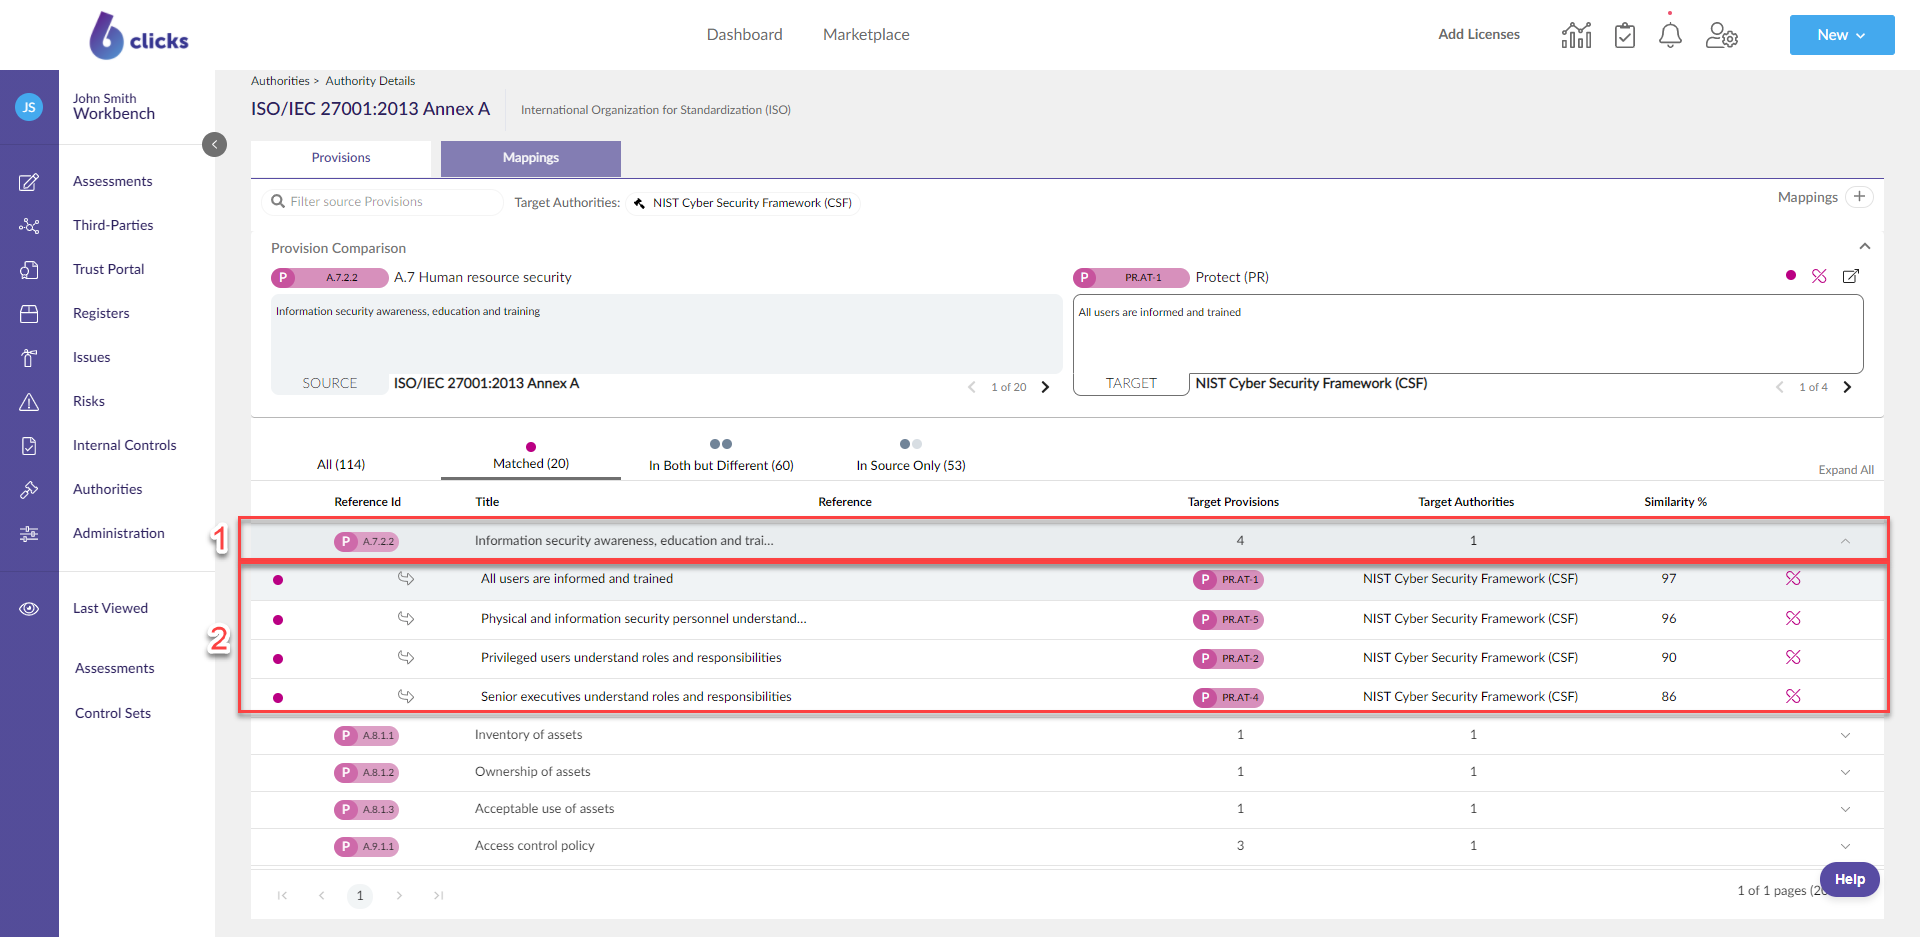
Task: Open the tasks clipboard icon in header
Action: [1625, 35]
